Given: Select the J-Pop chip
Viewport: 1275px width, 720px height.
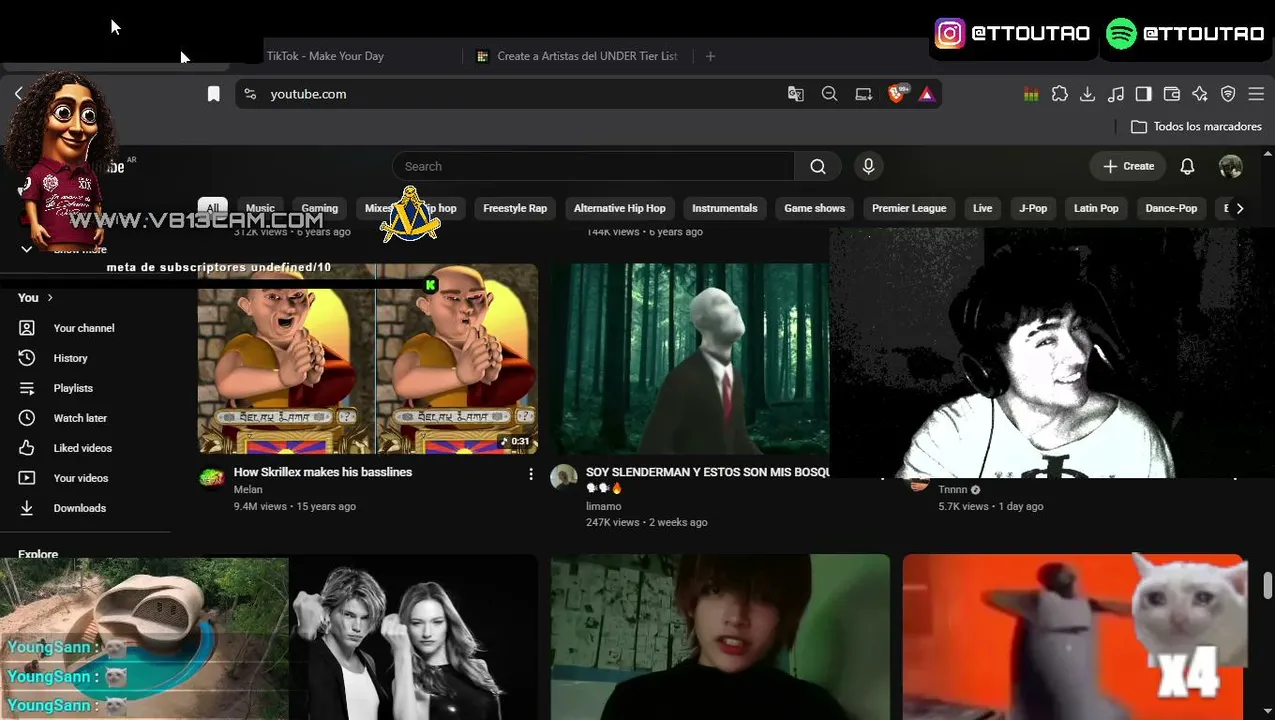Looking at the screenshot, I should click(1033, 208).
